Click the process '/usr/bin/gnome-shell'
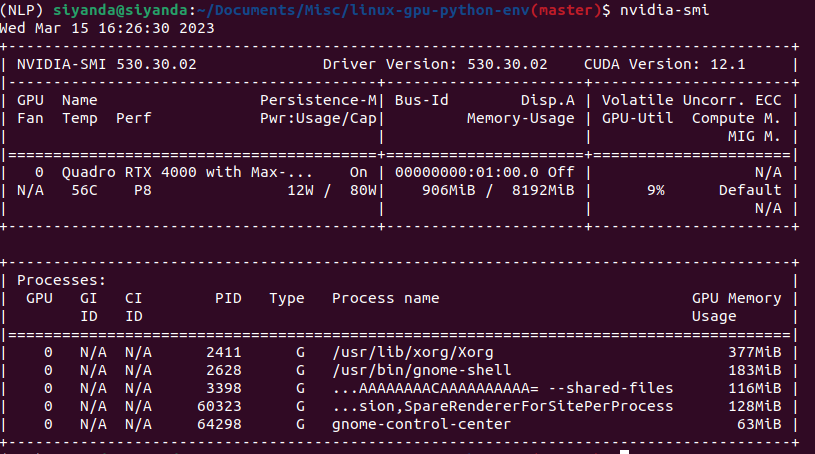The width and height of the screenshot is (815, 454). [422, 370]
